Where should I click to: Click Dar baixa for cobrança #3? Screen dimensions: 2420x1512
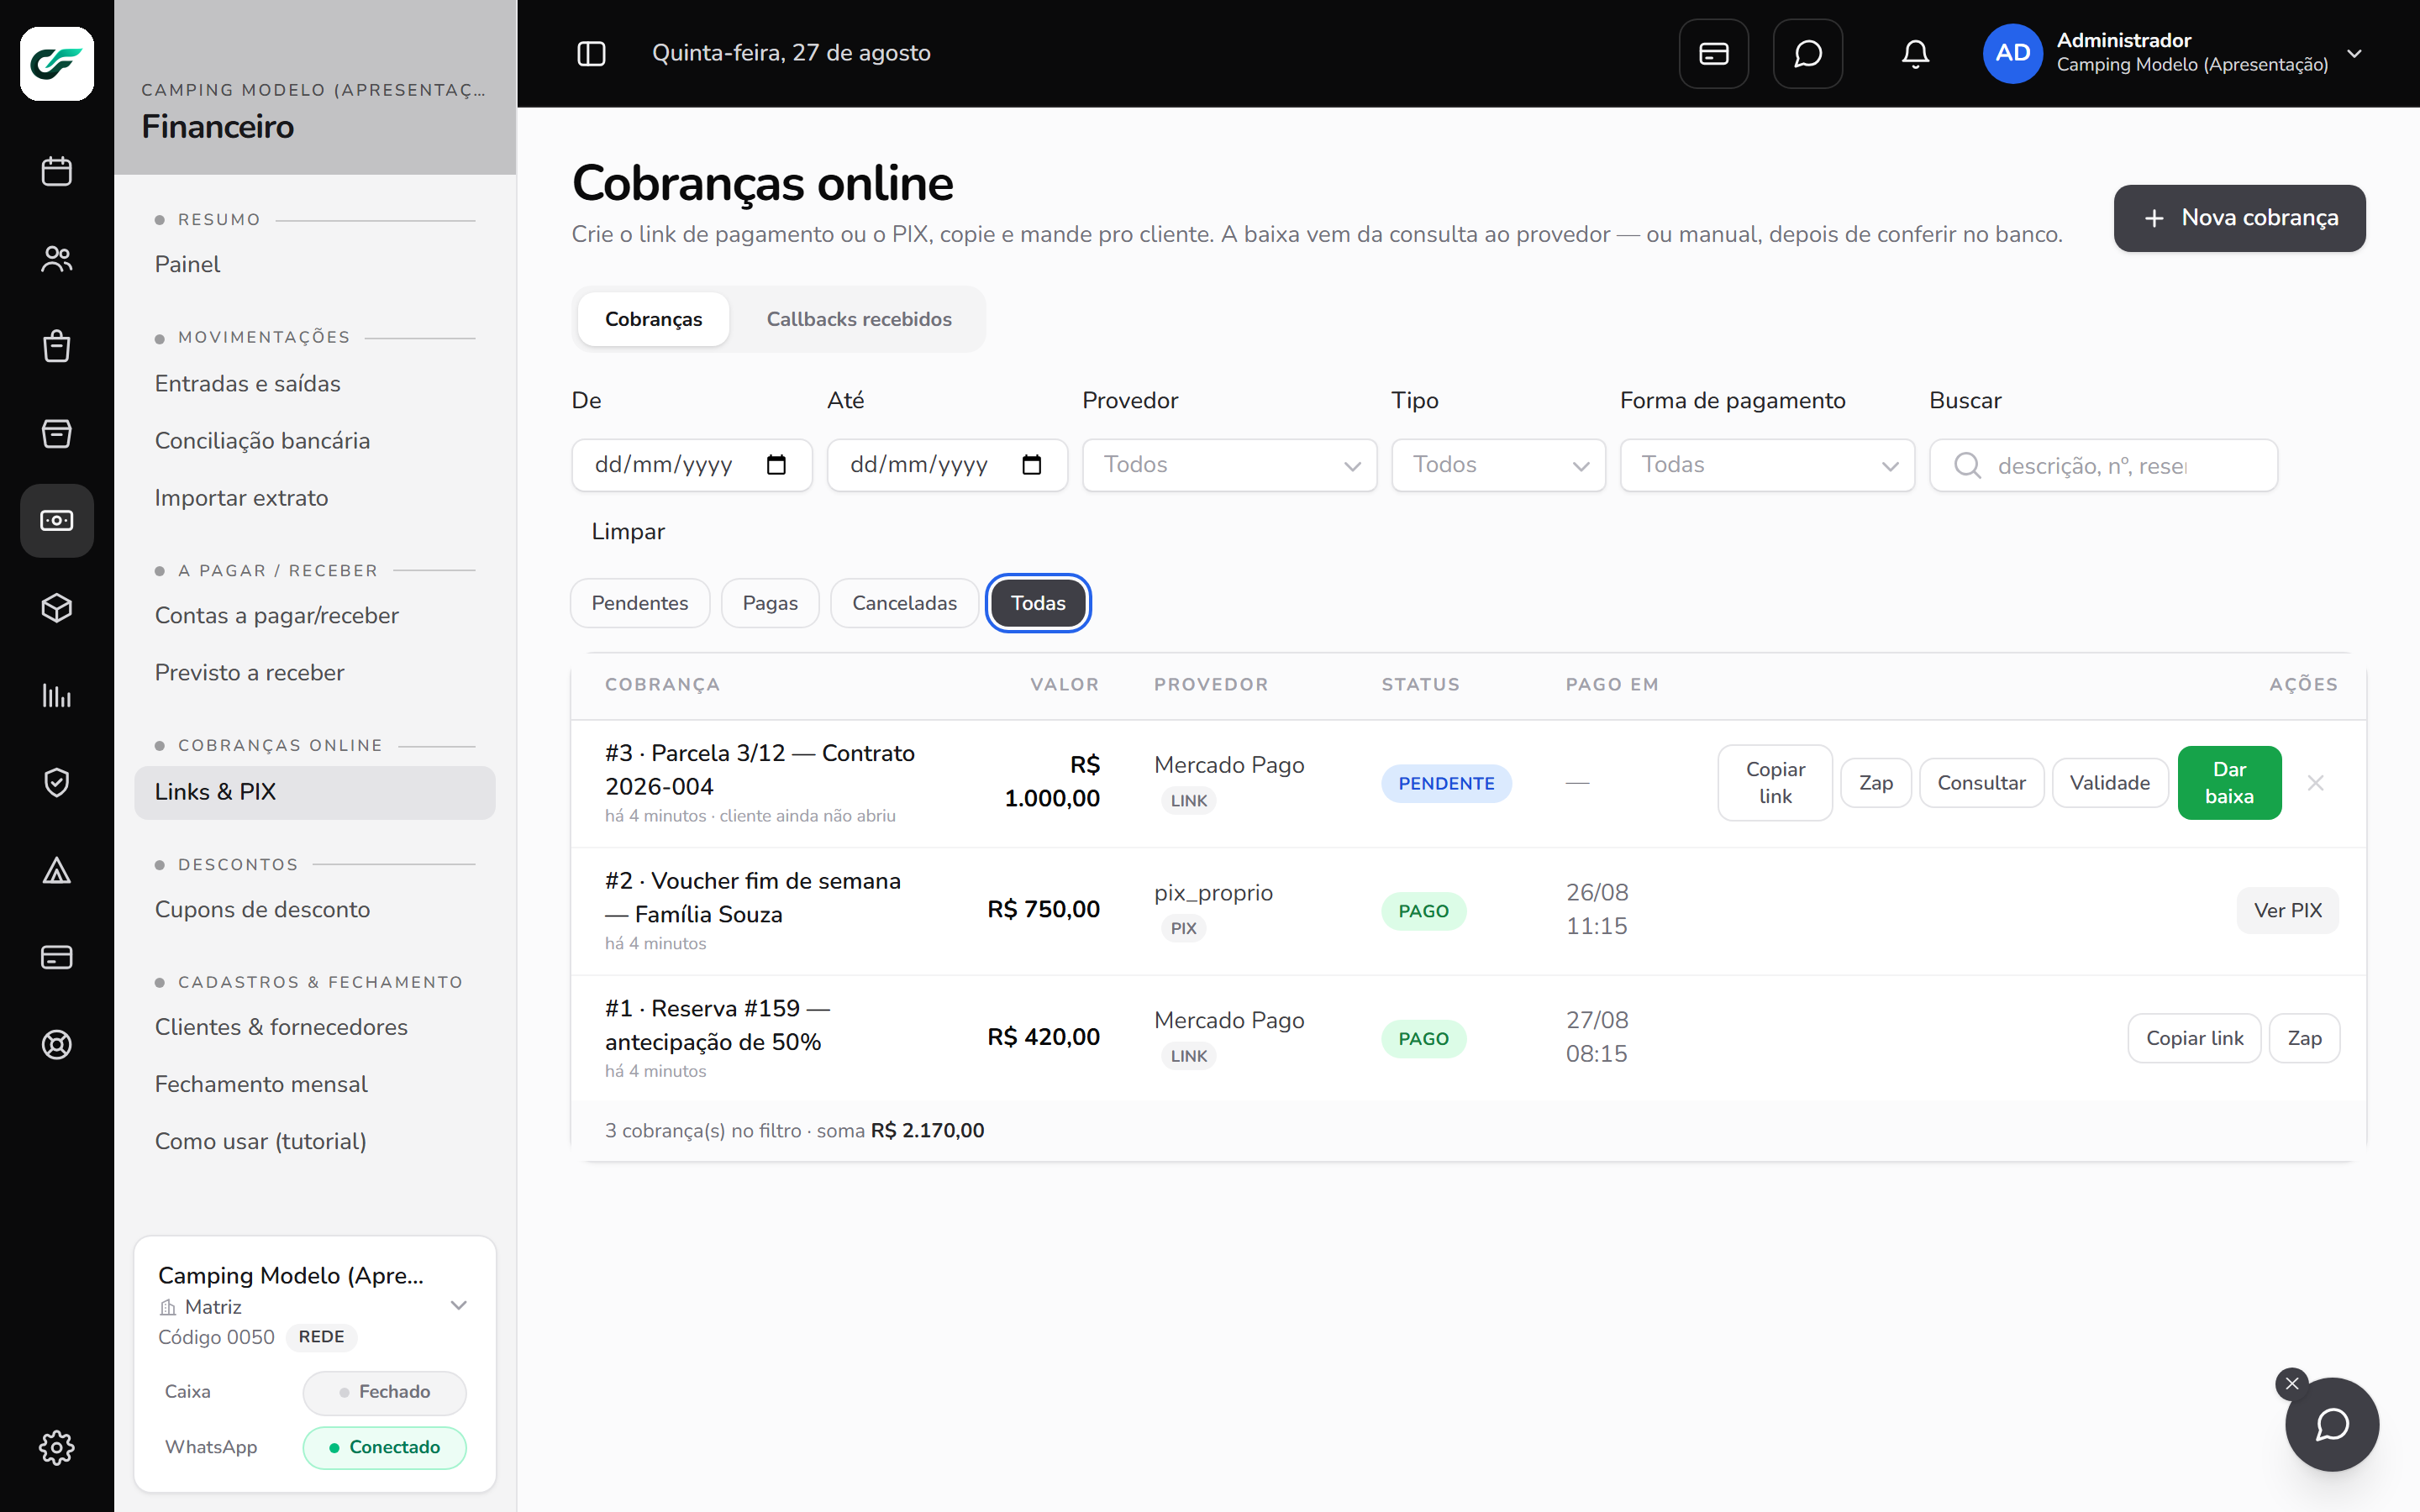pyautogui.click(x=2229, y=783)
